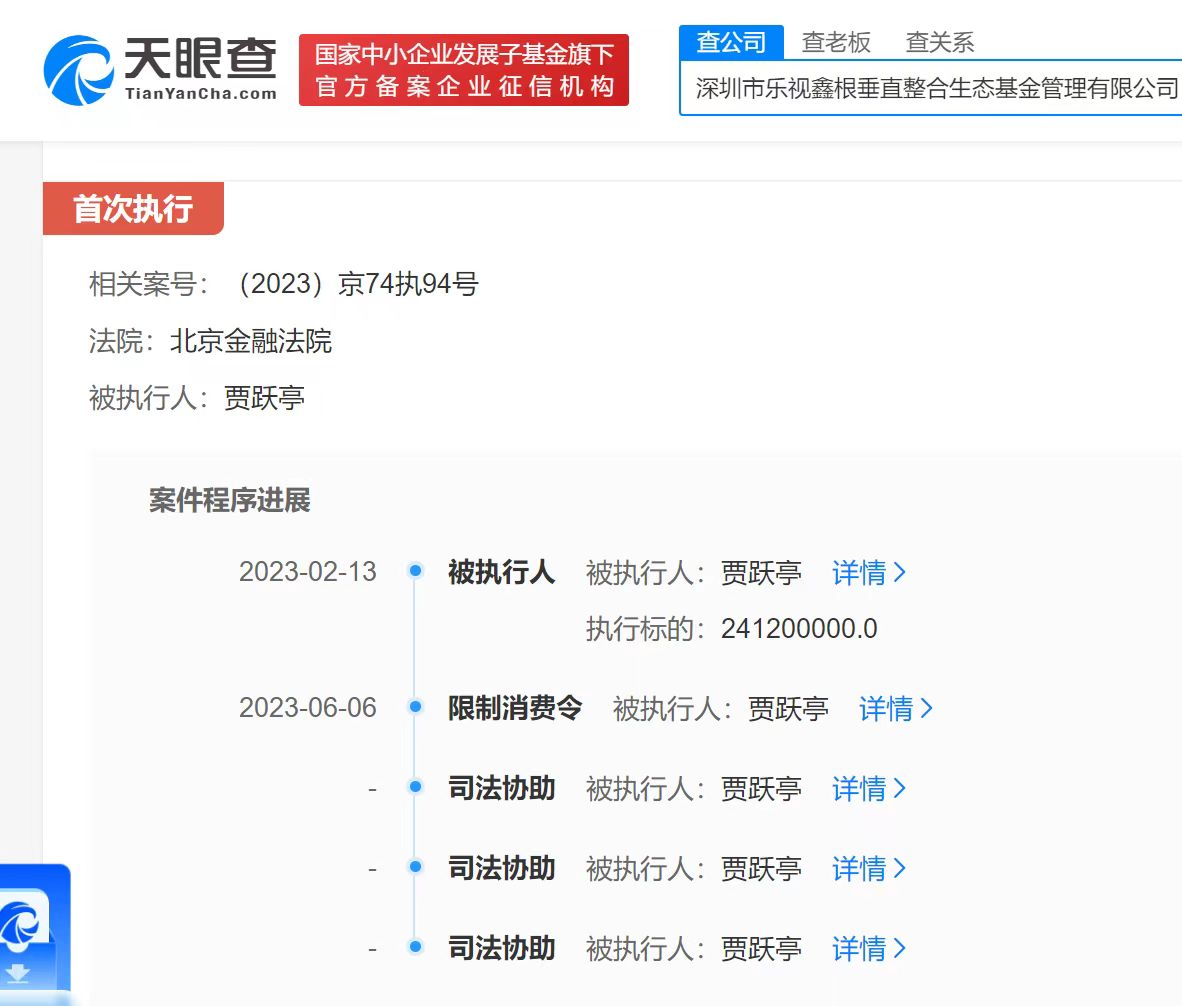The image size is (1182, 1006).
Task: Select the 查公司 tab
Action: [731, 42]
